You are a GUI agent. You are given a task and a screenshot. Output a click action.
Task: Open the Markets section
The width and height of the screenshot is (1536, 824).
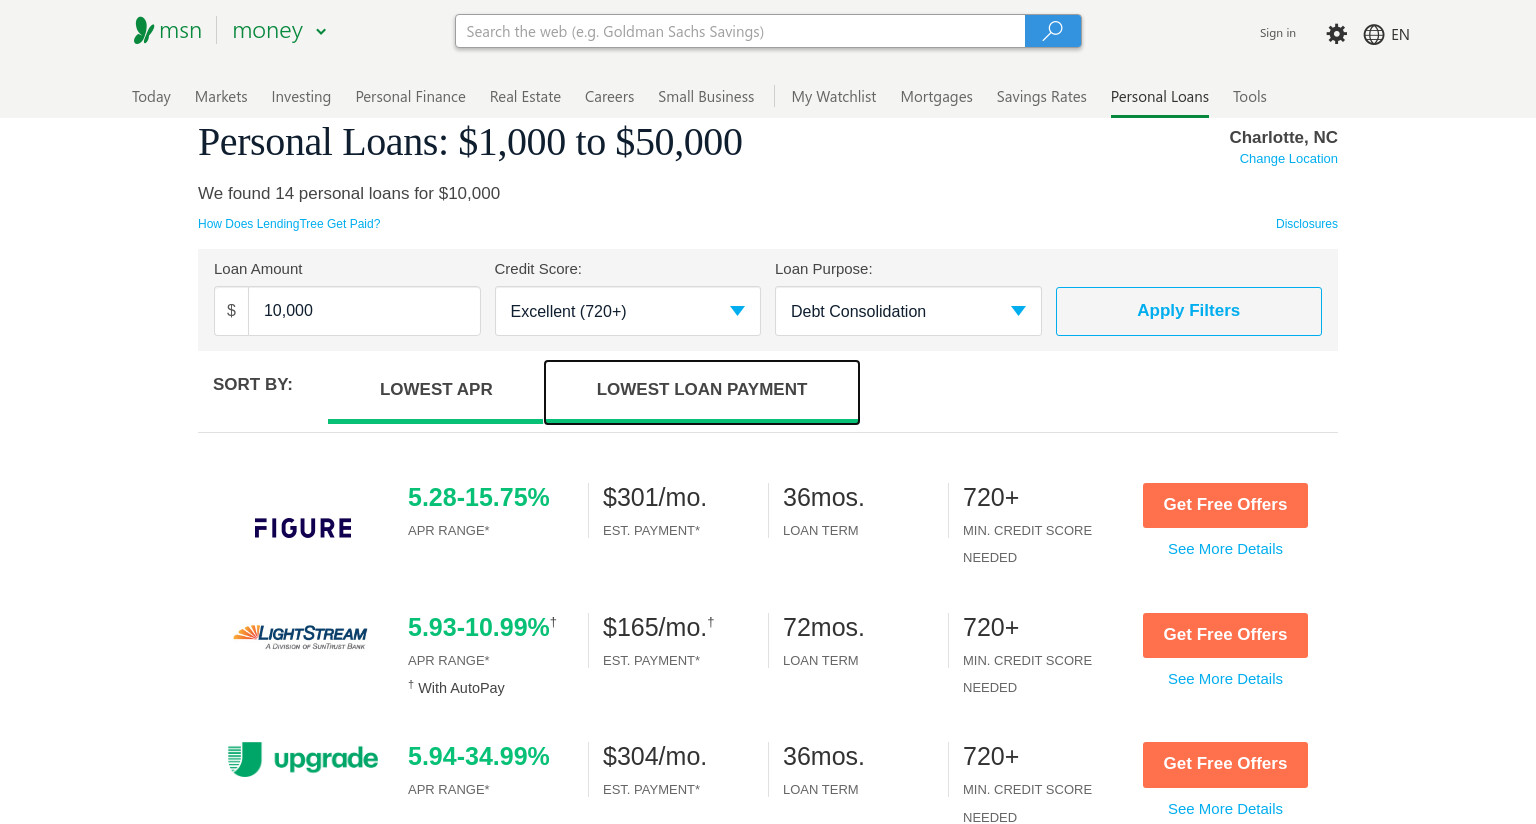click(x=221, y=97)
